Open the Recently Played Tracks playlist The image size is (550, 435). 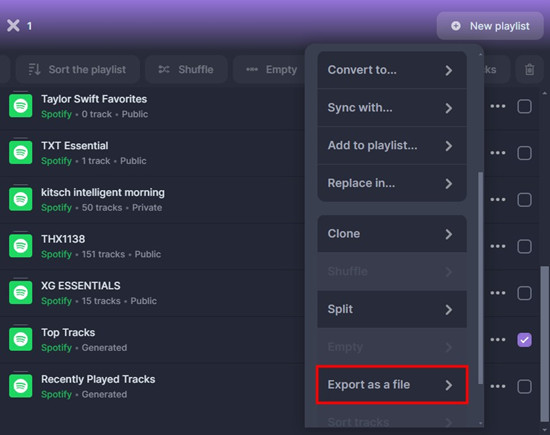tap(98, 379)
